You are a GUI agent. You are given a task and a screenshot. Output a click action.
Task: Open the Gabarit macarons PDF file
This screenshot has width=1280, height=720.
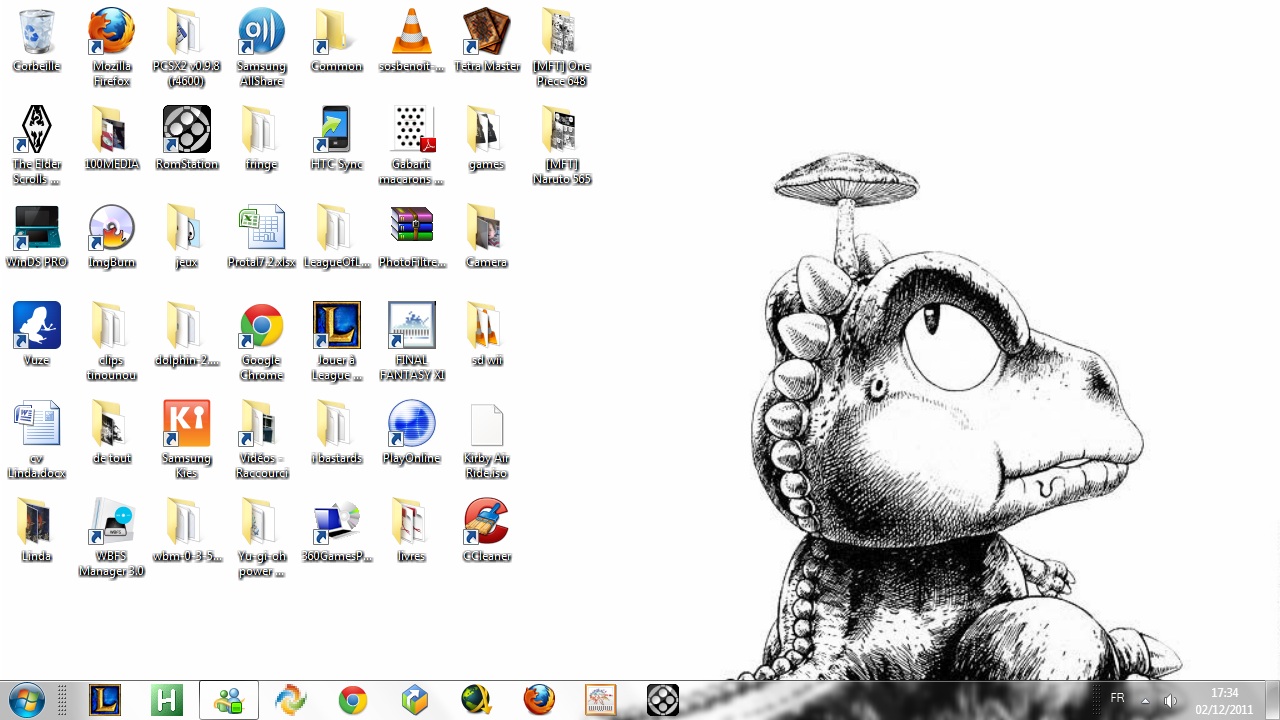(x=412, y=145)
